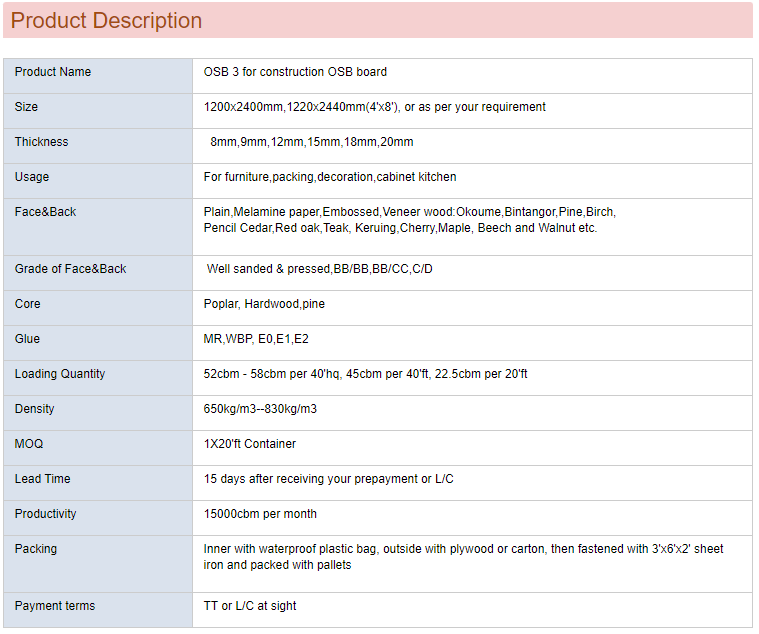This screenshot has width=759, height=634.
Task: Click the Face&Back row label
Action: [45, 212]
